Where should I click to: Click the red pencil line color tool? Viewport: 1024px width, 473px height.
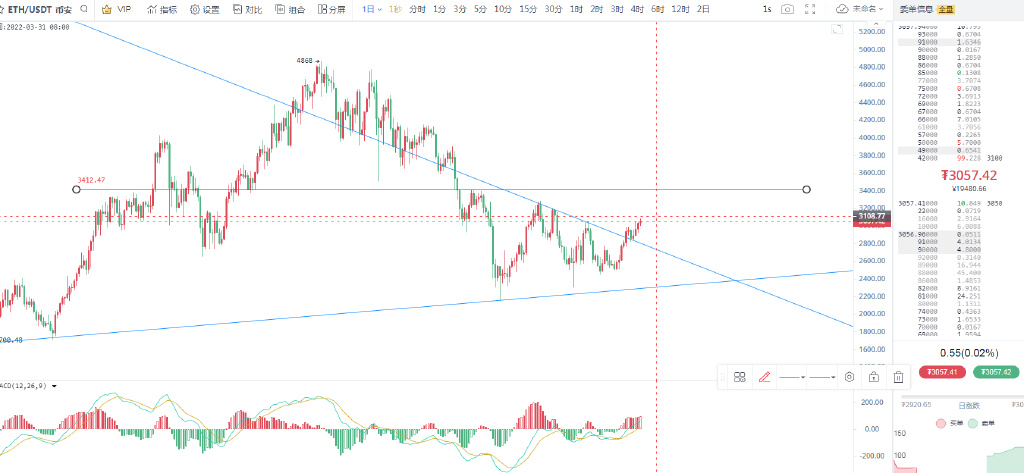tap(765, 377)
